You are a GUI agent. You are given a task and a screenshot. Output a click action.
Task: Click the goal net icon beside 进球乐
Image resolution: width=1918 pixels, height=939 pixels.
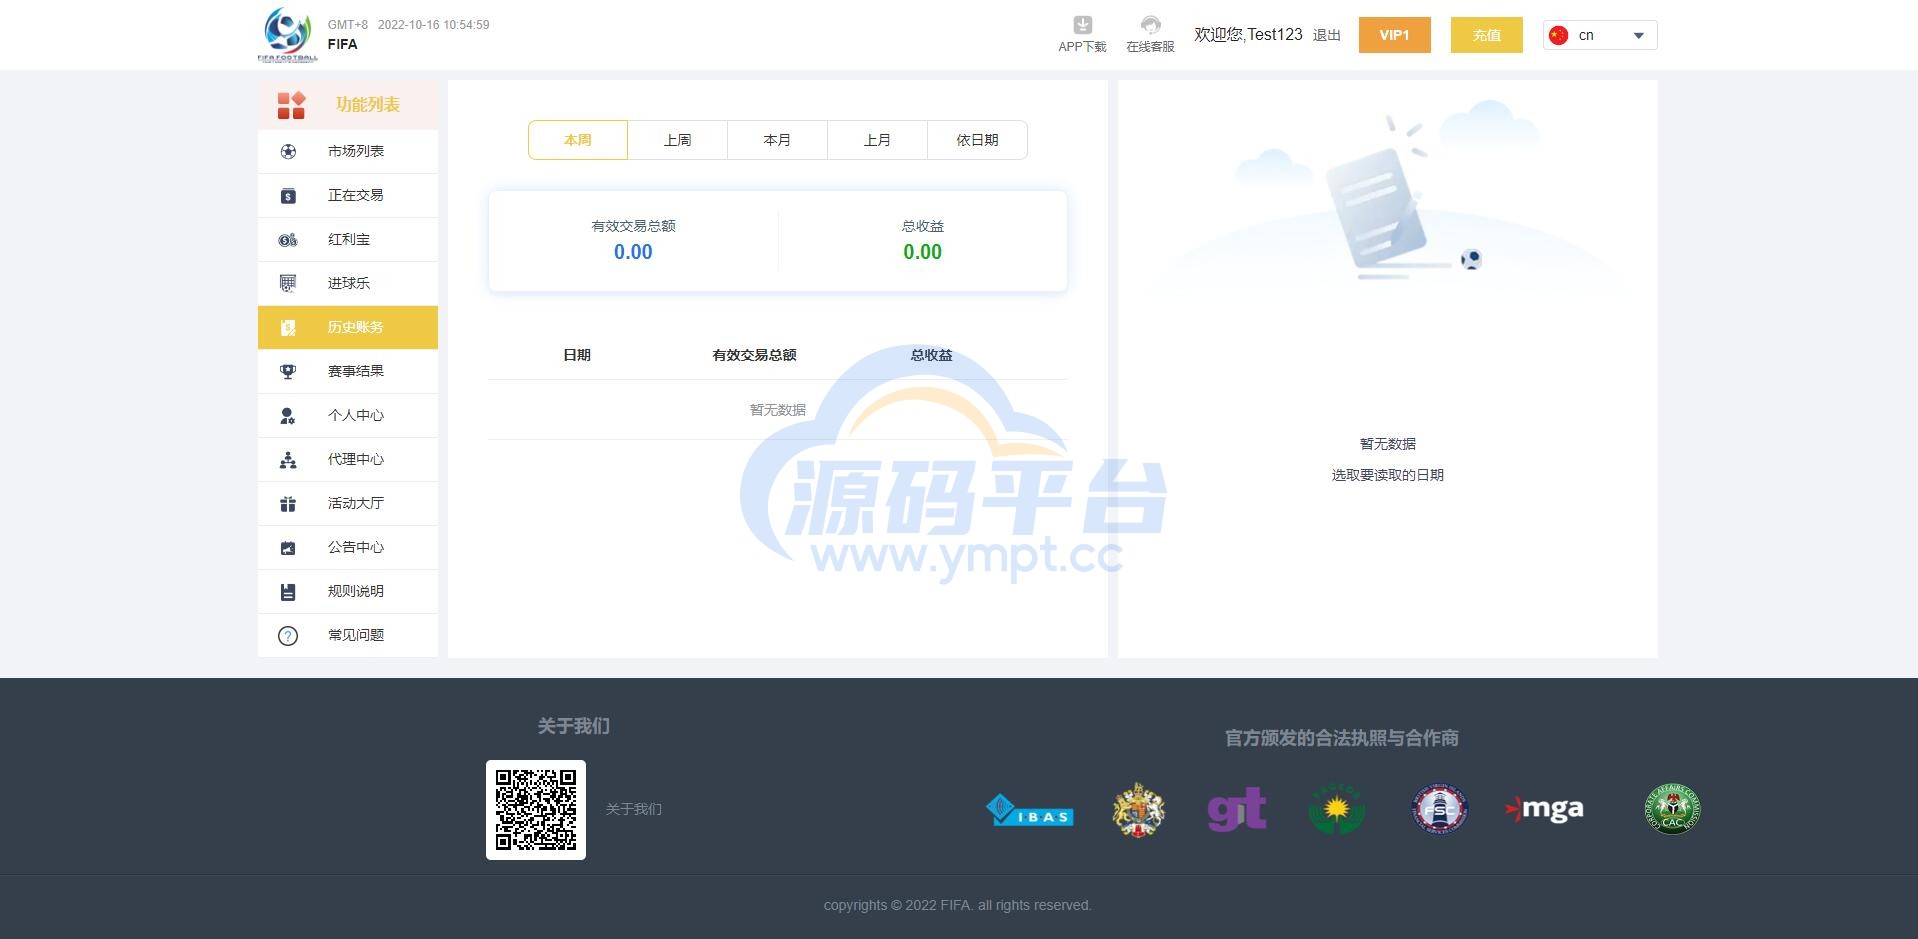[288, 284]
